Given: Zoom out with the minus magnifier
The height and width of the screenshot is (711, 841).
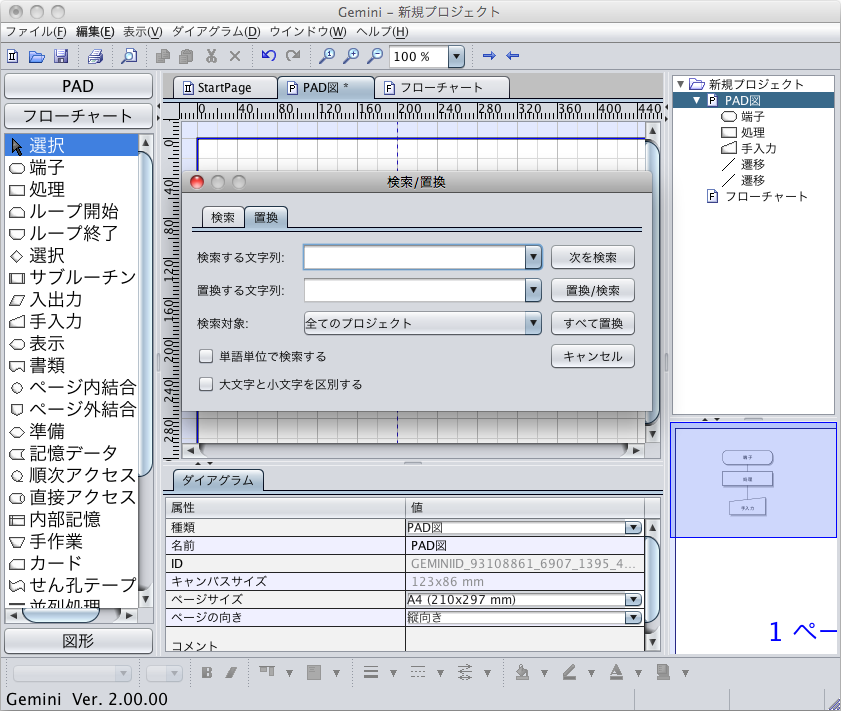Looking at the screenshot, I should pos(375,55).
